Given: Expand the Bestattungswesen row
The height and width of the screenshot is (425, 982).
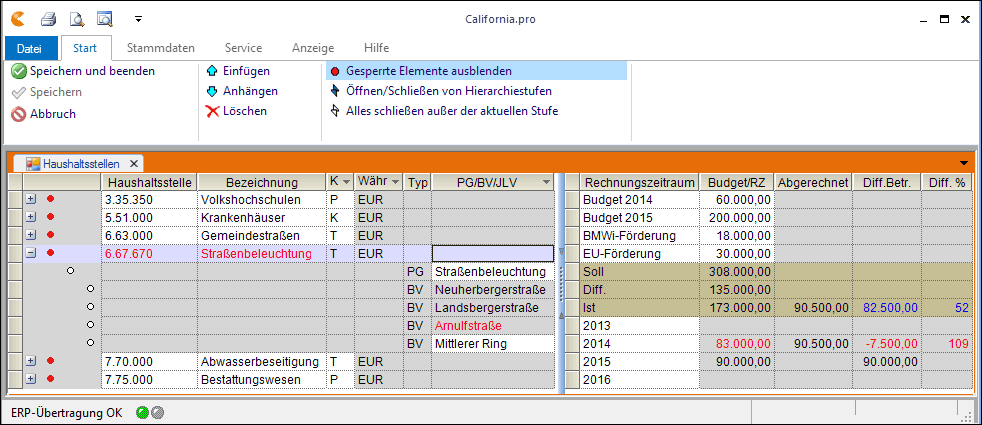Looking at the screenshot, I should click(31, 379).
